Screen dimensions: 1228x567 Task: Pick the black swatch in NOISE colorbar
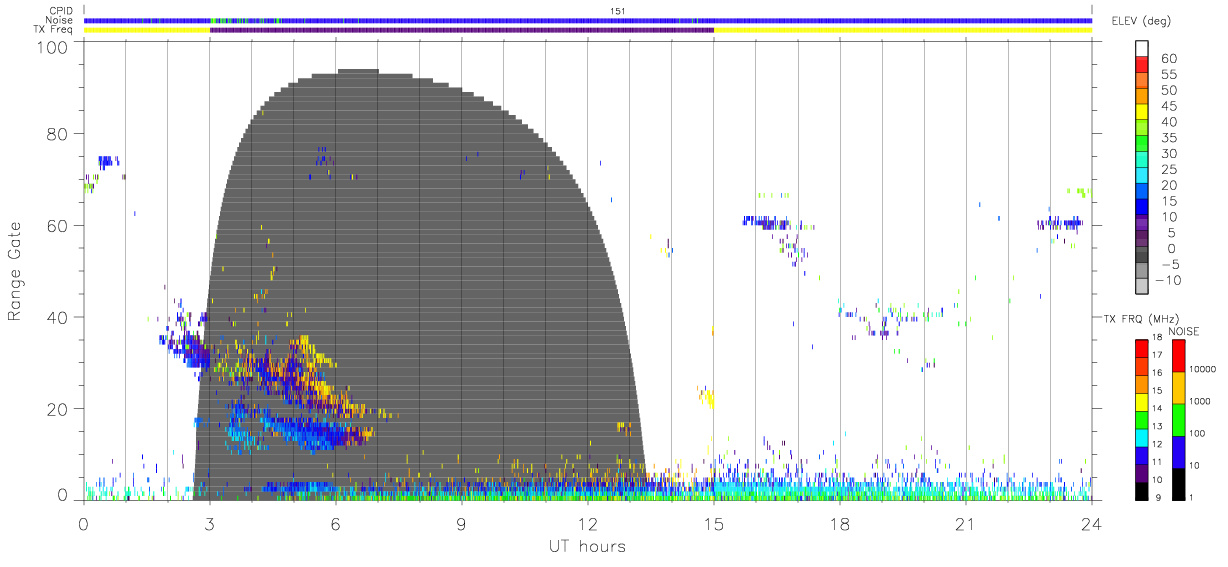[x=1178, y=482]
